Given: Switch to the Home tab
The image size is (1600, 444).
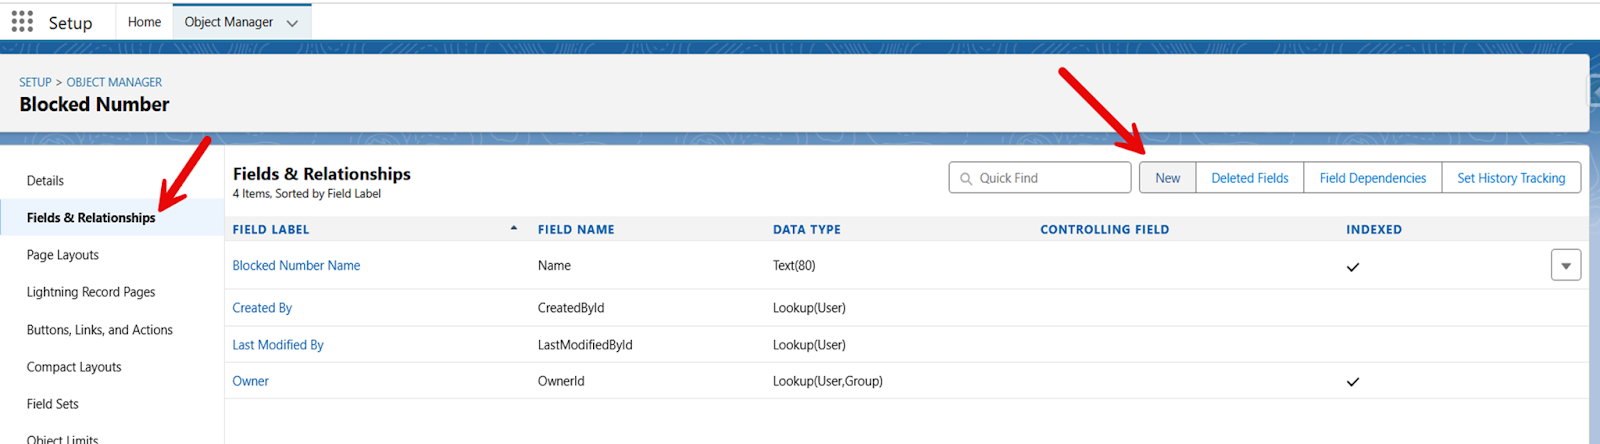Looking at the screenshot, I should 144,22.
